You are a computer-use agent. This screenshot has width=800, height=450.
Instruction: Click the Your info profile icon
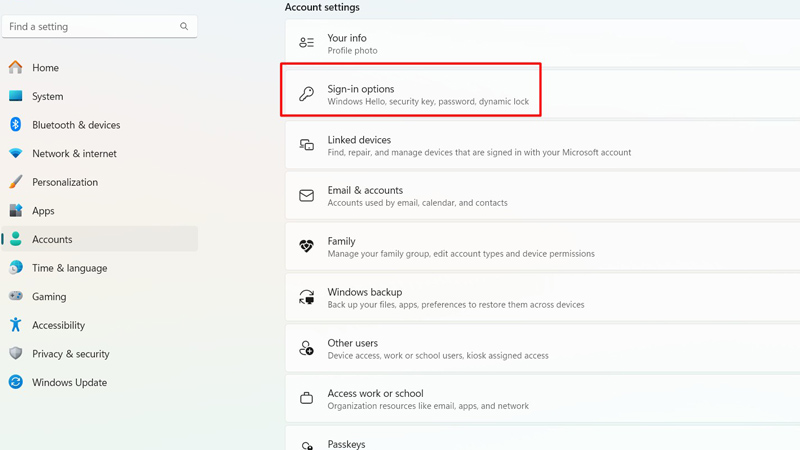point(306,42)
